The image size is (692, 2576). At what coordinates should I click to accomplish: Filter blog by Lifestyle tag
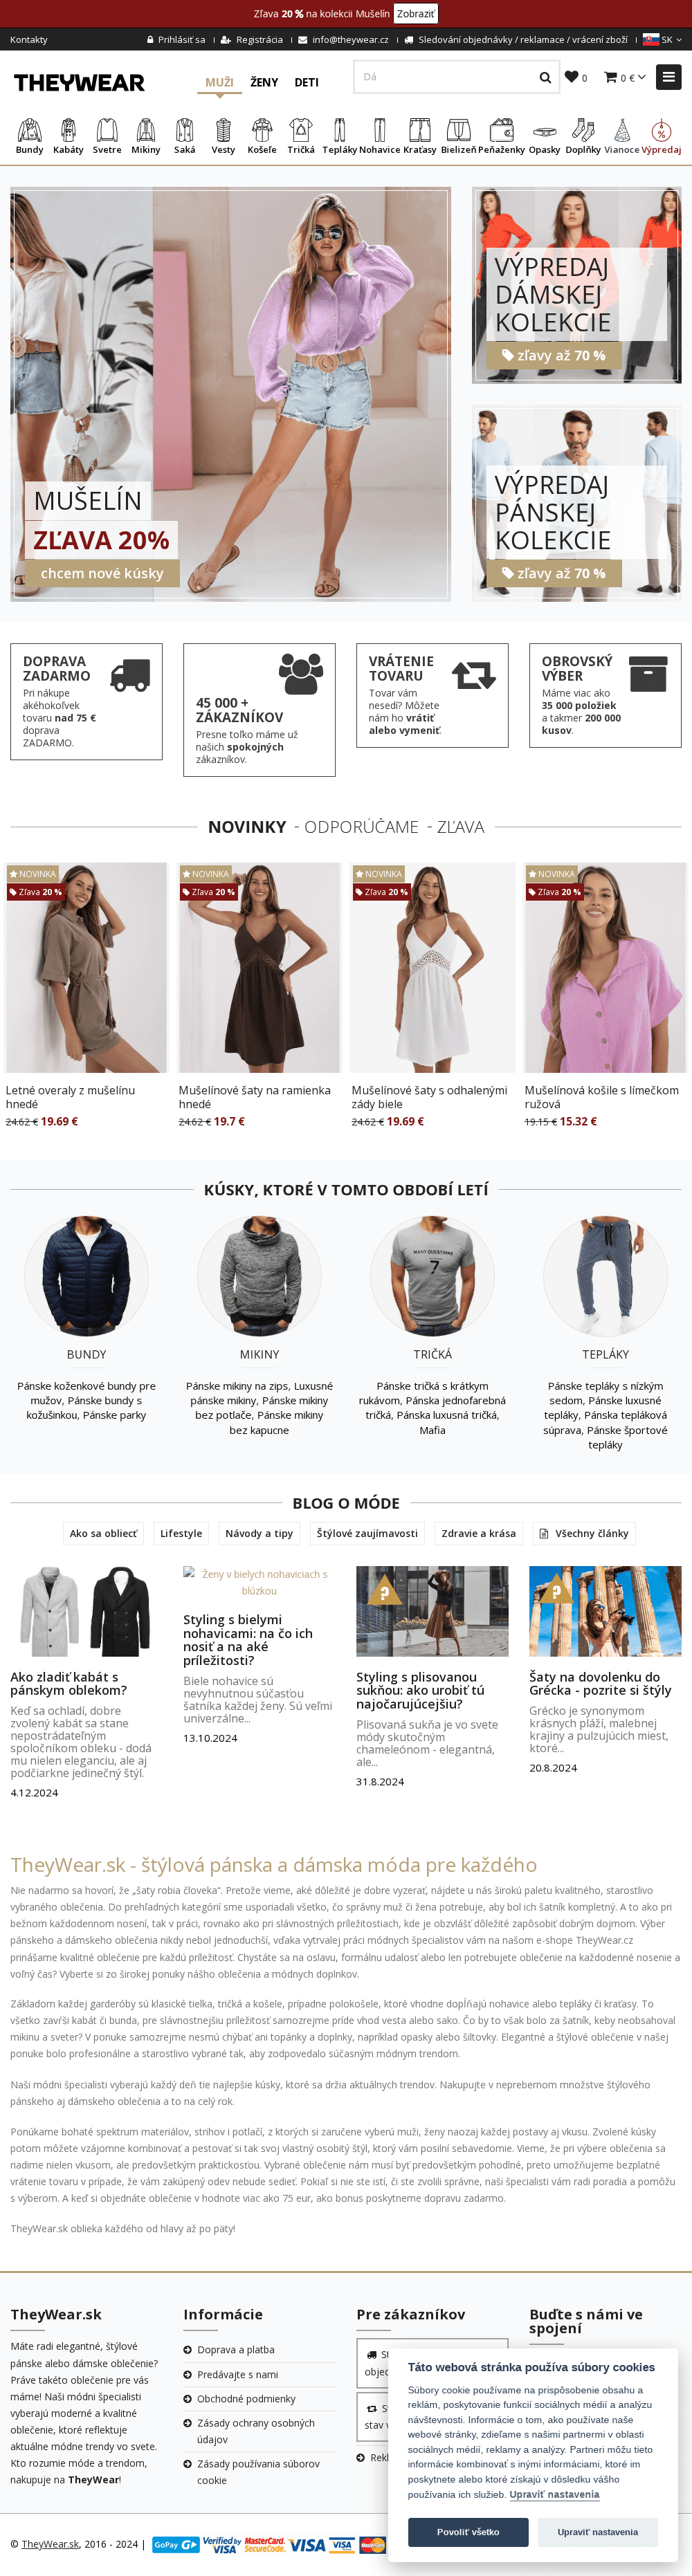(181, 1533)
